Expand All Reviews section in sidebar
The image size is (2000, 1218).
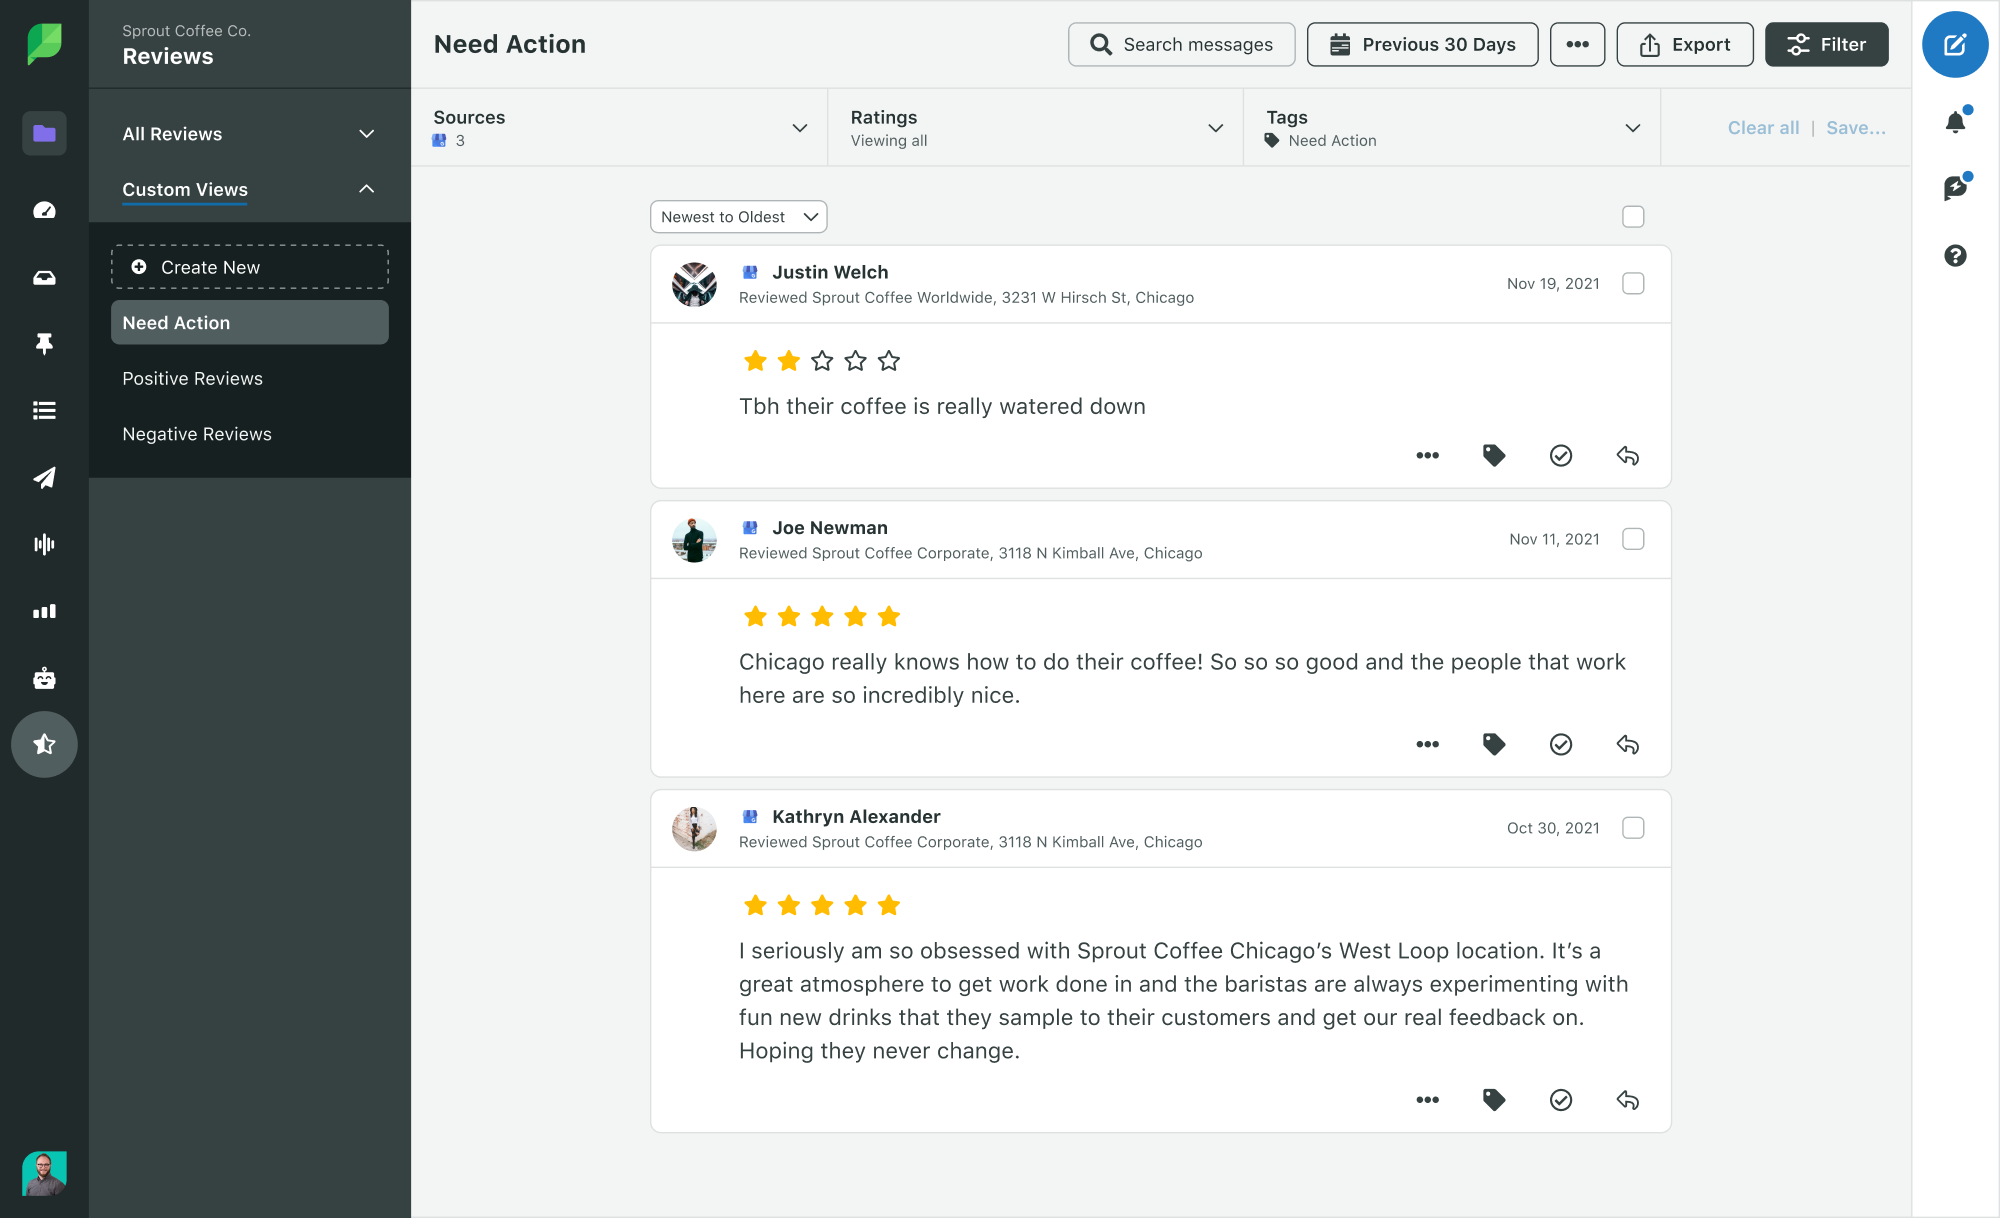pos(366,133)
